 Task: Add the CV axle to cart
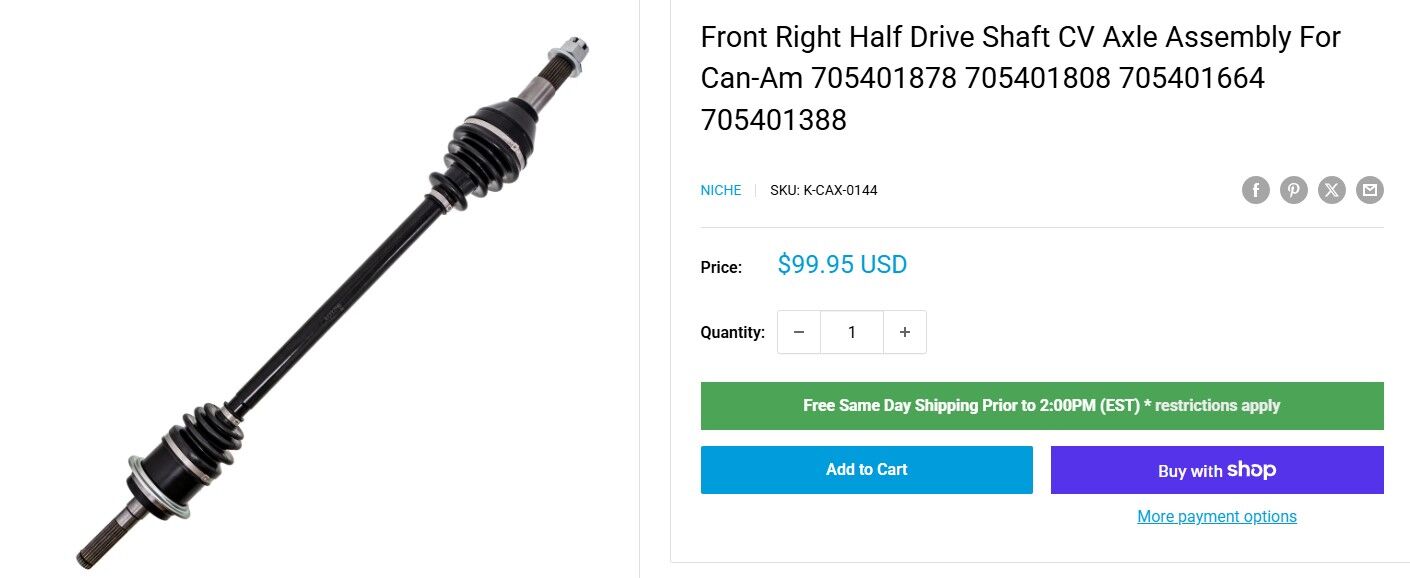866,470
